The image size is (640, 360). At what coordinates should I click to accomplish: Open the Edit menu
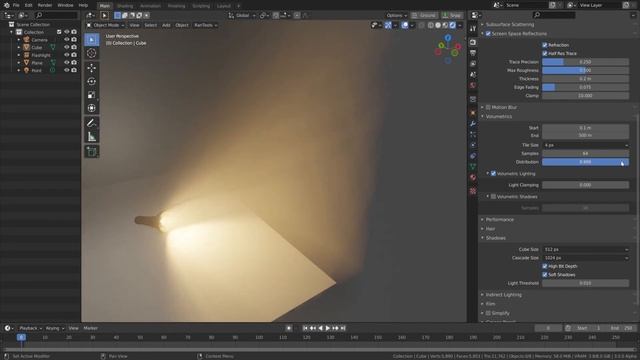pos(28,5)
